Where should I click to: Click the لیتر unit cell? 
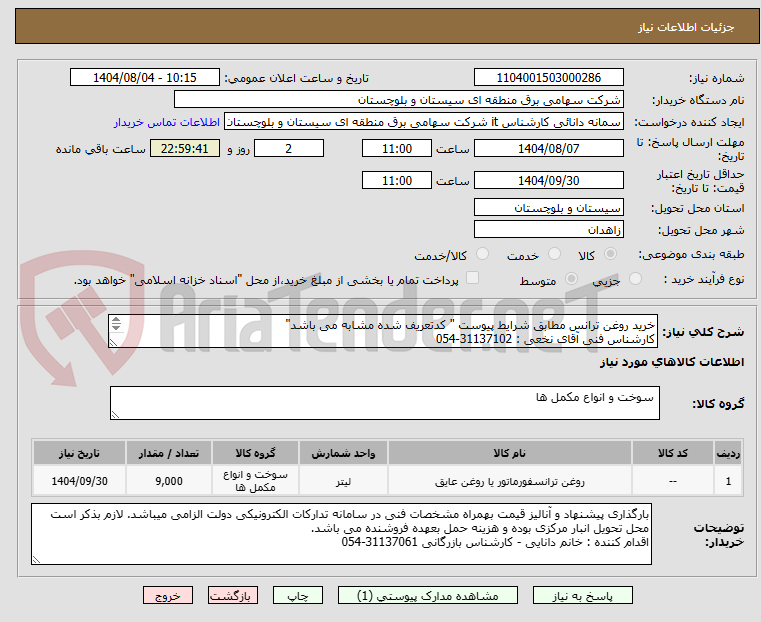[x=343, y=481]
